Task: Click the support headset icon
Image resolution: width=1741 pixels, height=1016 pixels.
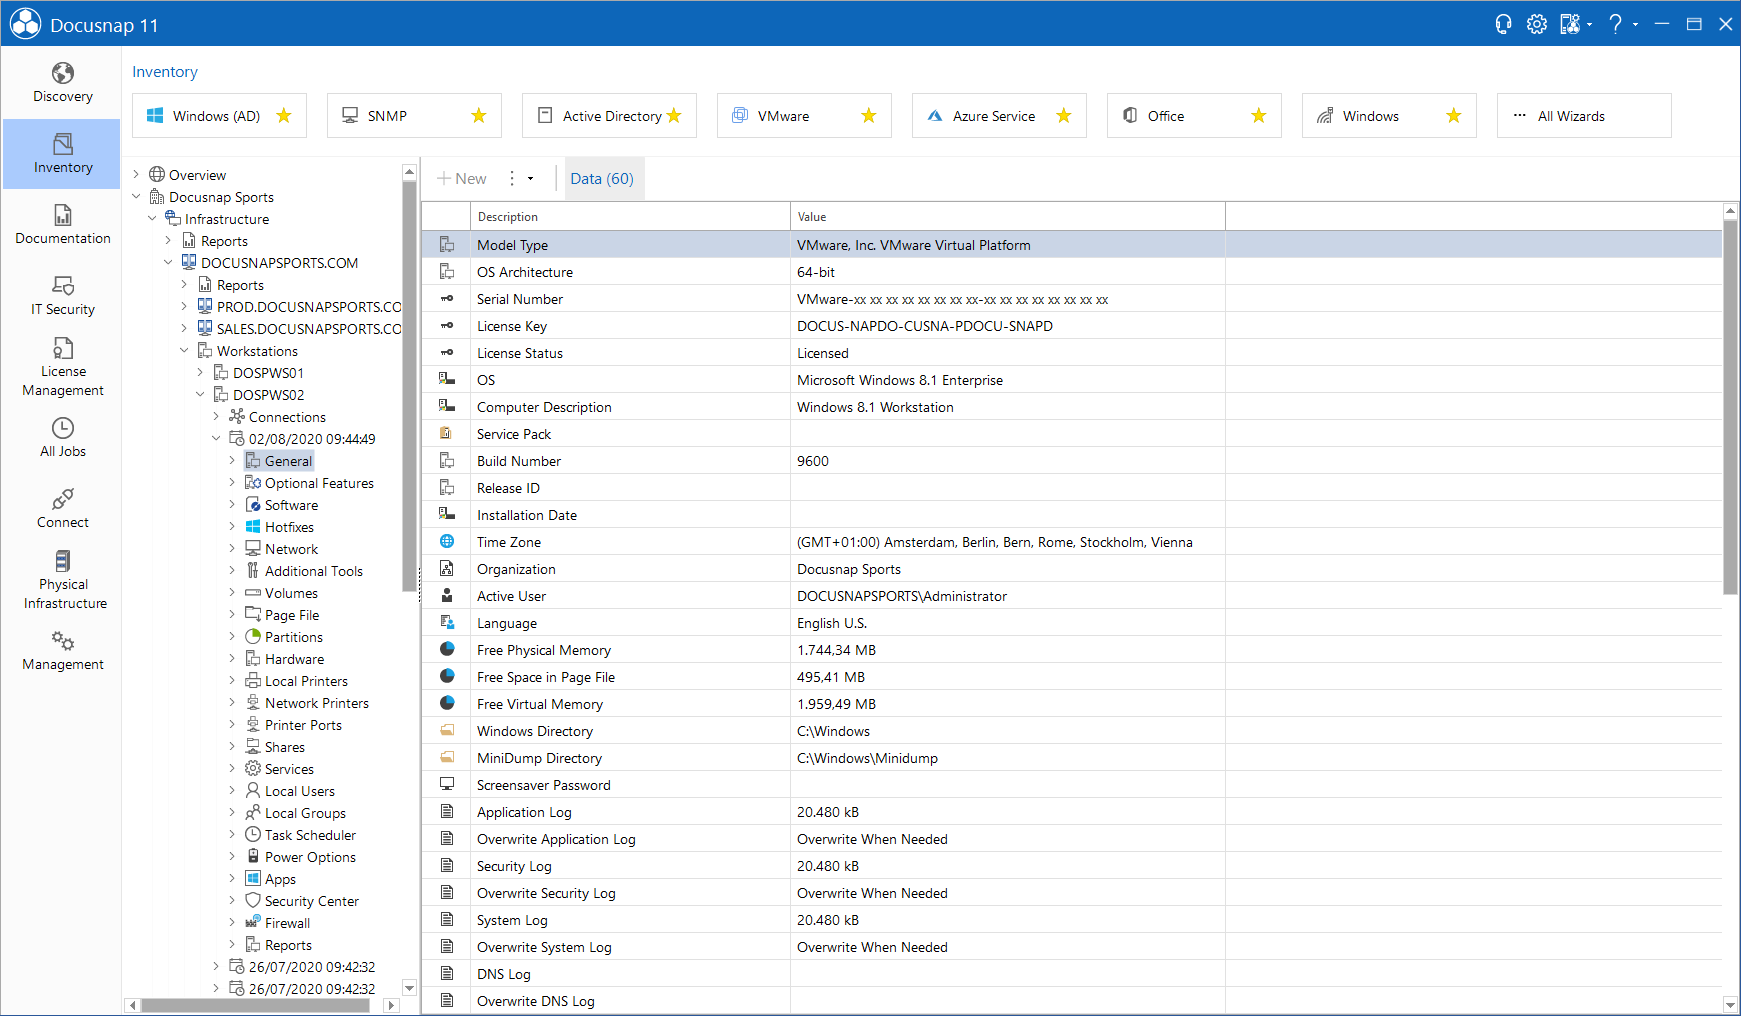Action: 1503,24
